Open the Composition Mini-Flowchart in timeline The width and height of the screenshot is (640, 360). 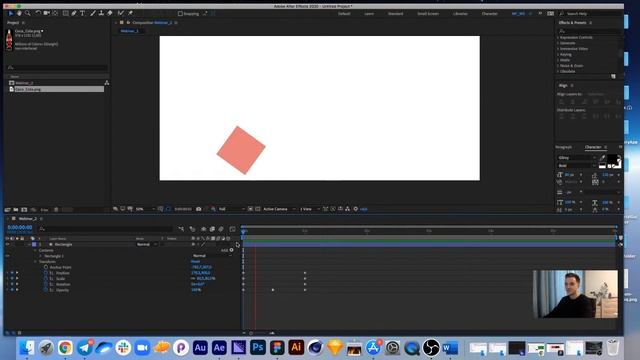(181, 229)
